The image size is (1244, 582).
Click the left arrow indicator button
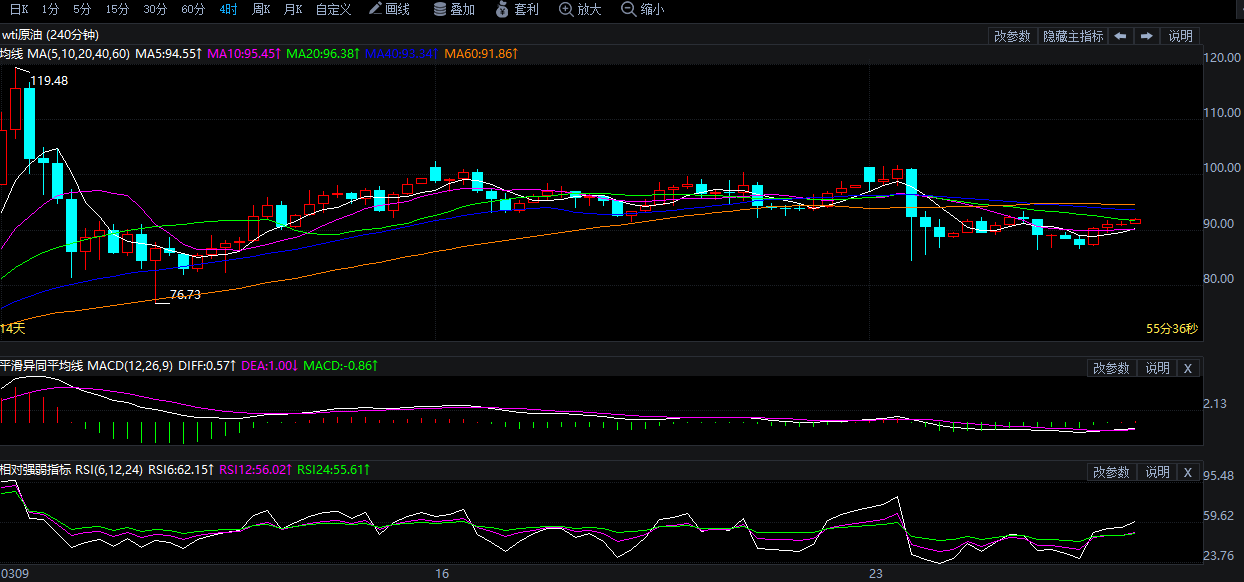1120,36
